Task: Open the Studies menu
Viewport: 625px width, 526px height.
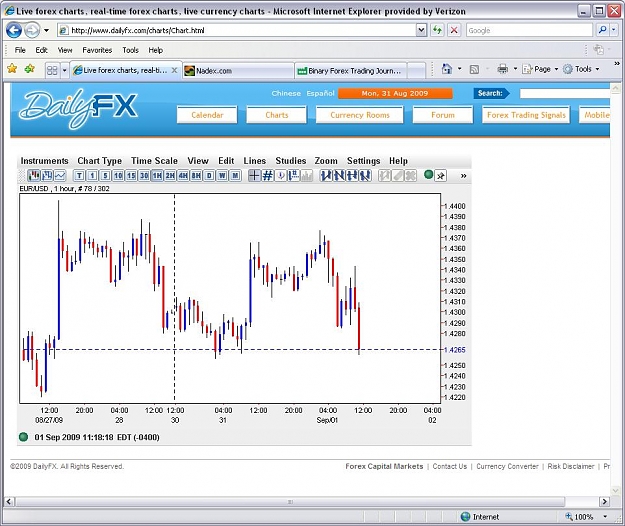Action: coord(291,161)
